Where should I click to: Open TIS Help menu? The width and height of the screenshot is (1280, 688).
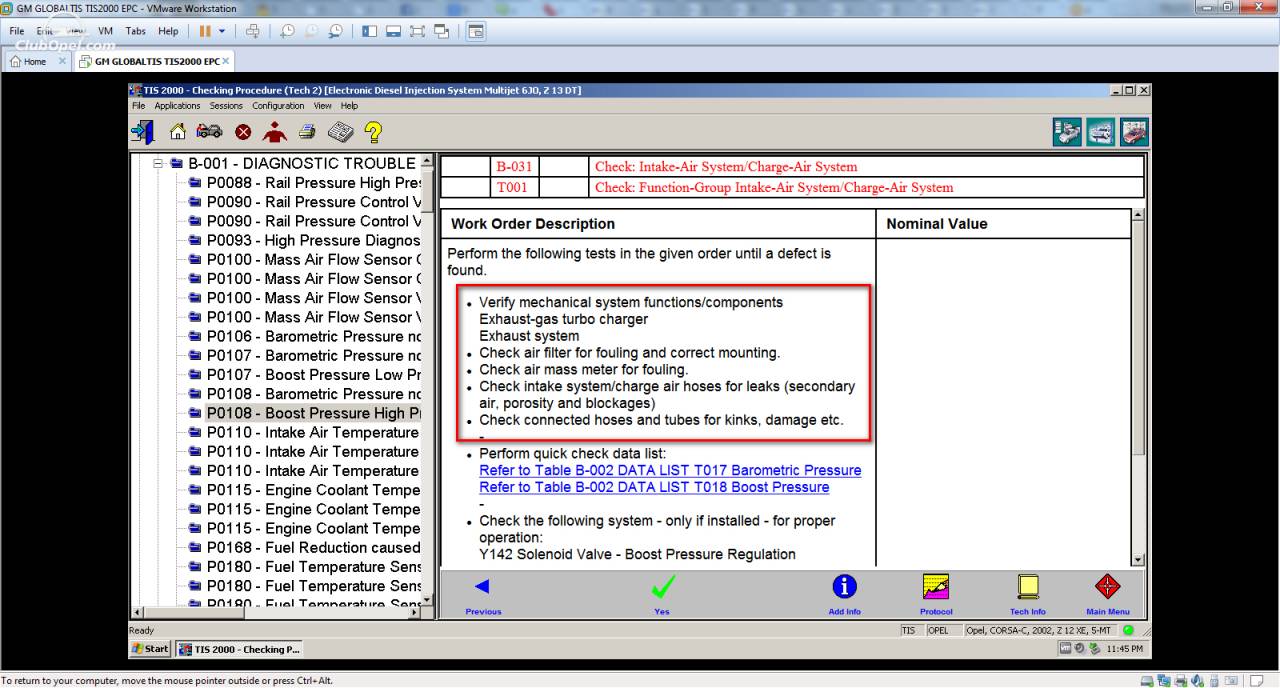[x=349, y=105]
